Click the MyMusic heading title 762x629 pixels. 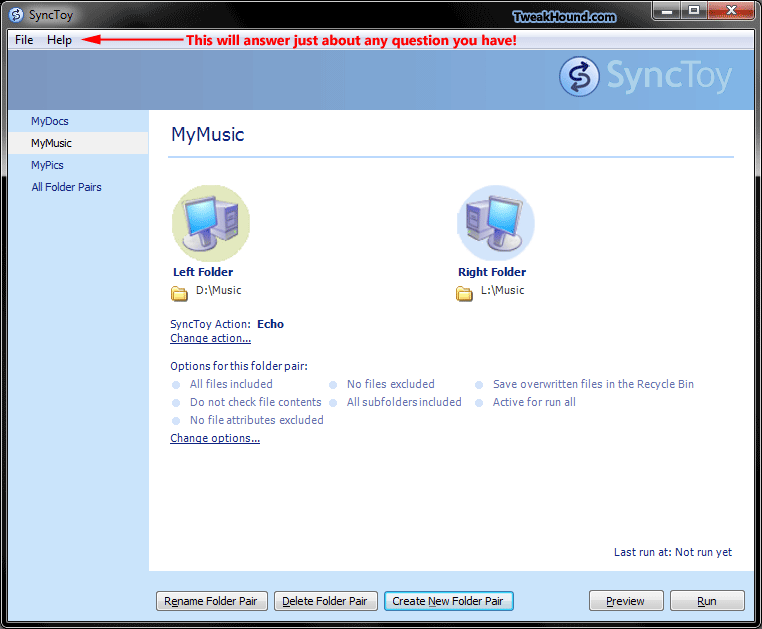208,135
